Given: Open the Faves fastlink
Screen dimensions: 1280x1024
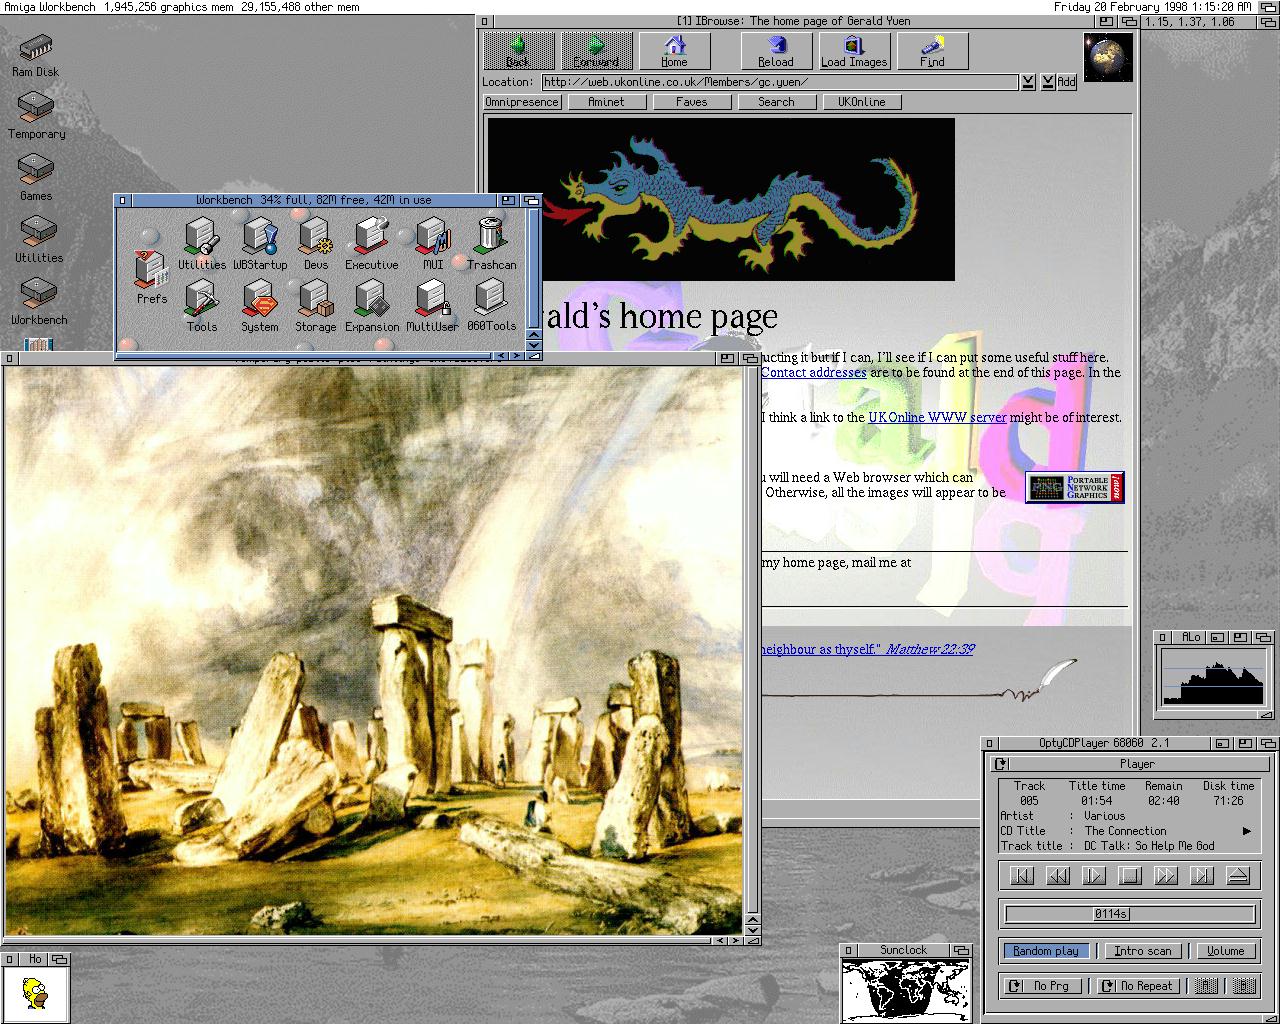Looking at the screenshot, I should 692,102.
